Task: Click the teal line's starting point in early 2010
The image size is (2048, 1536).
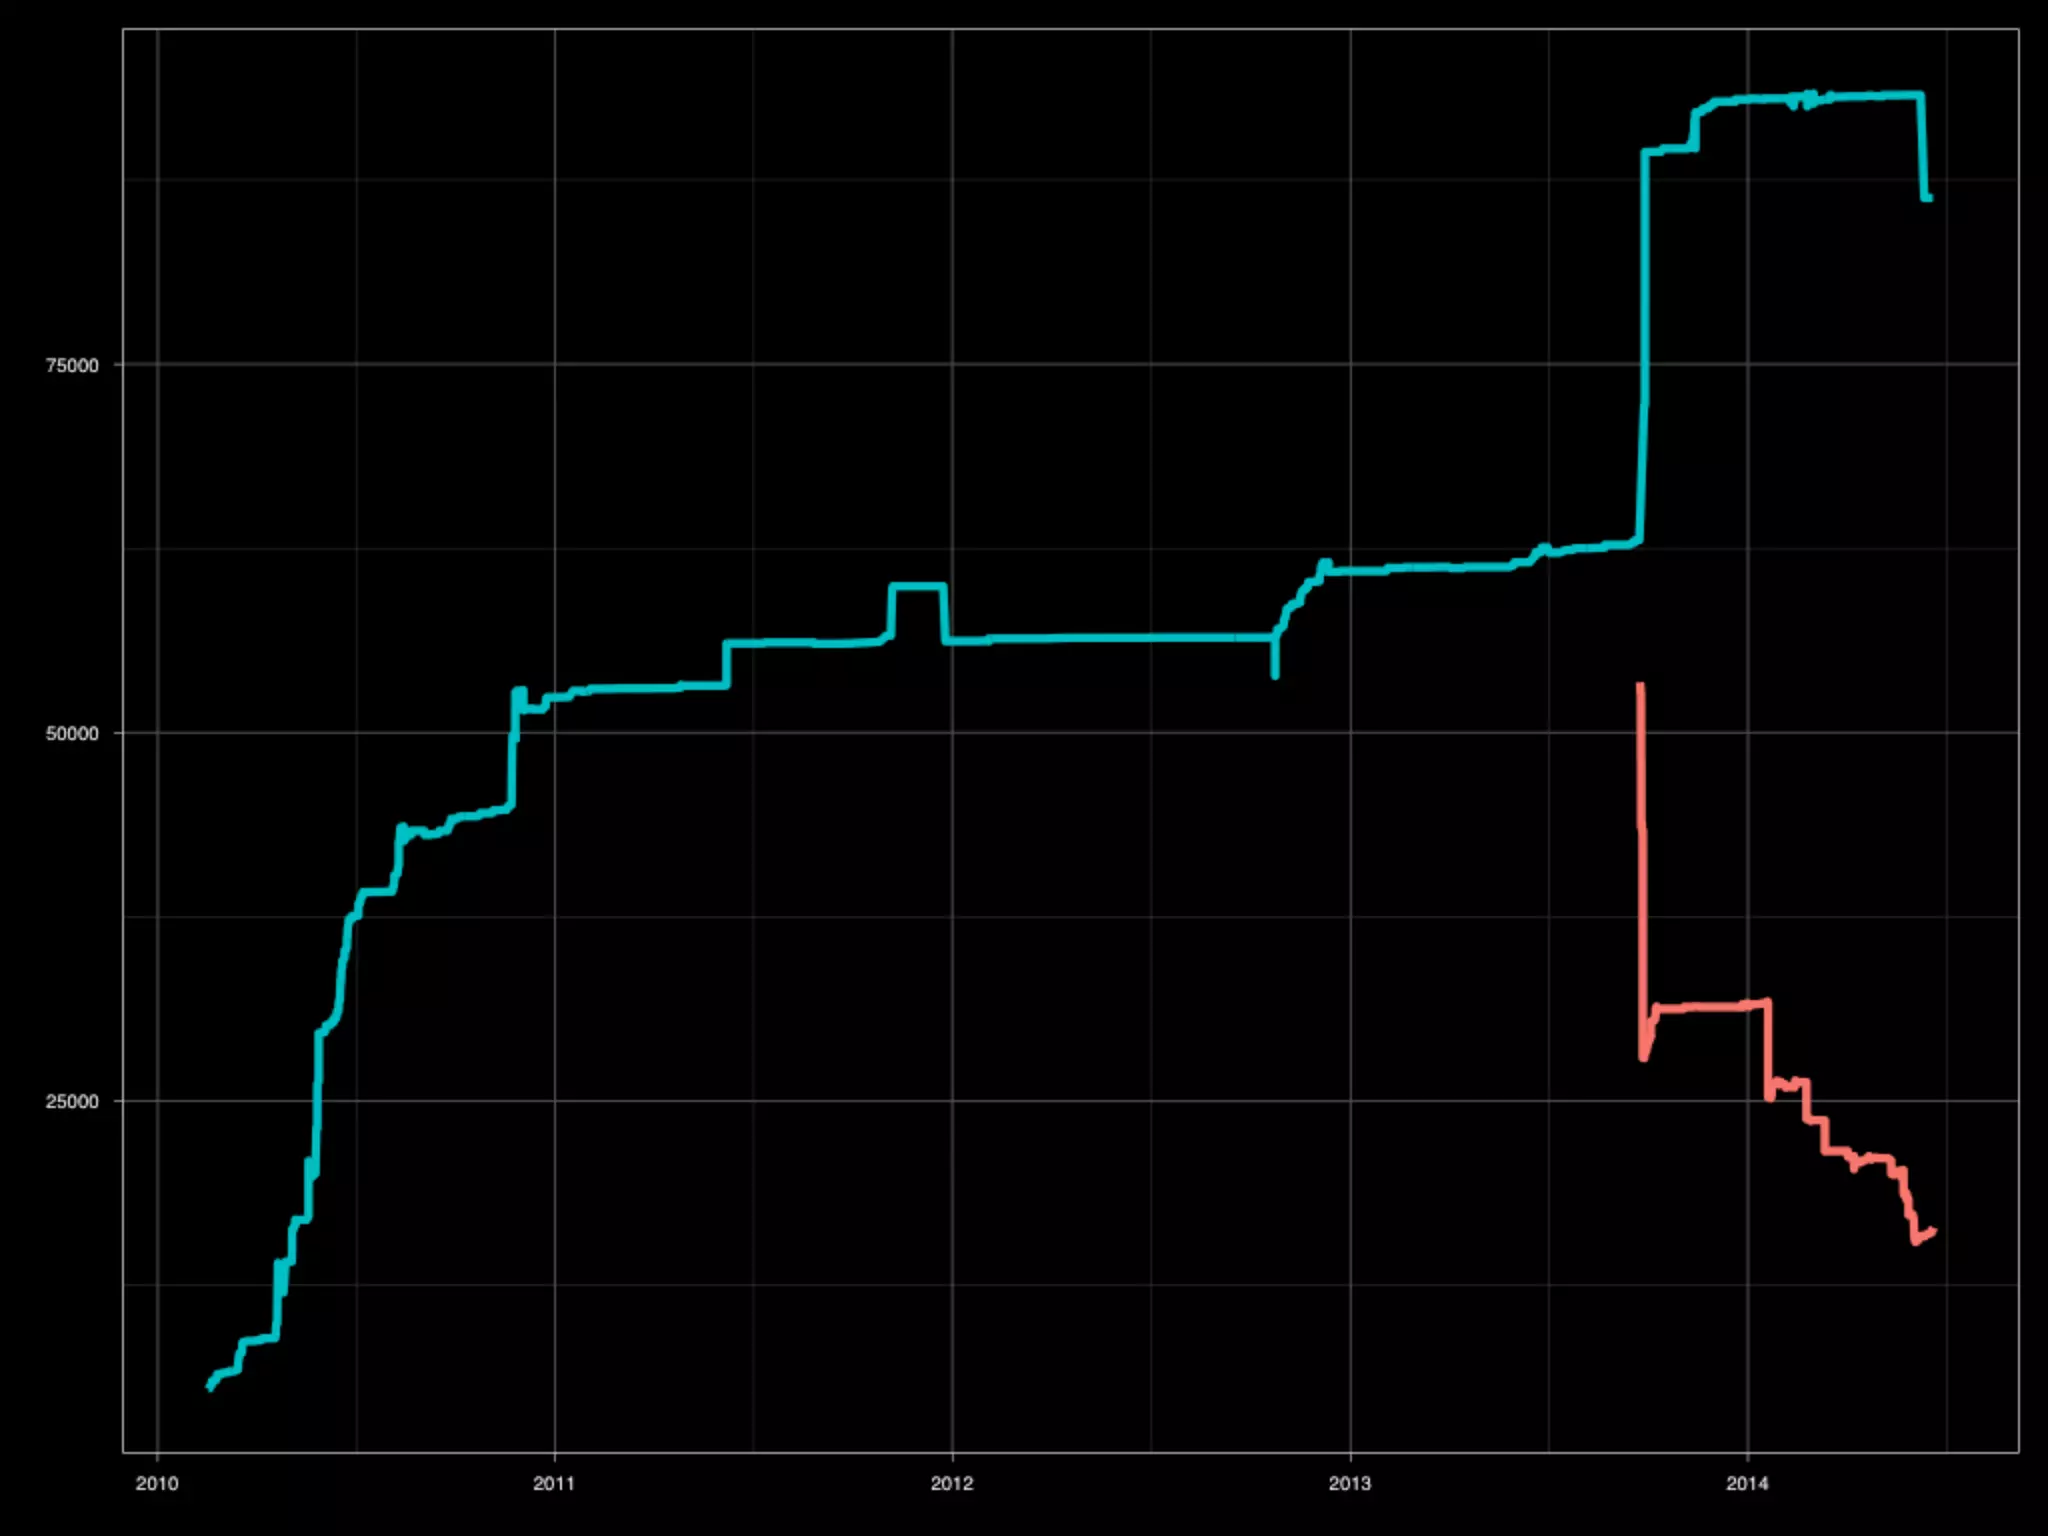Action: (209, 1387)
